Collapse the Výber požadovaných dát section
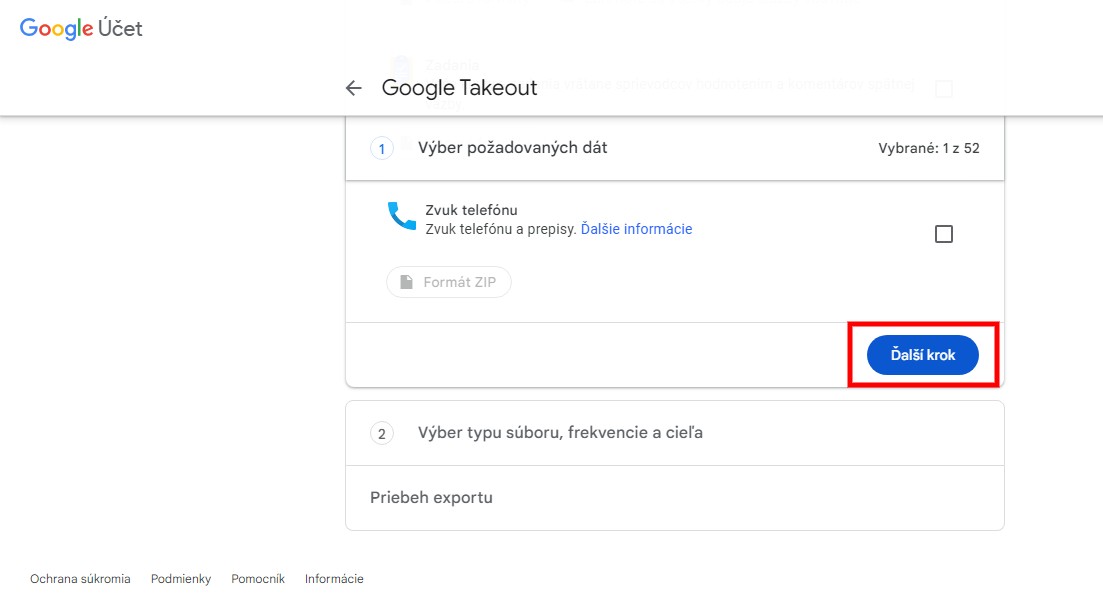 tap(675, 148)
